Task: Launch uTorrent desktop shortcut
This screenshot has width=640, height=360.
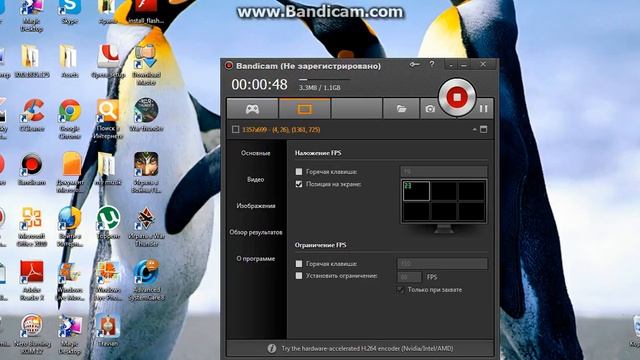Action: (108, 222)
